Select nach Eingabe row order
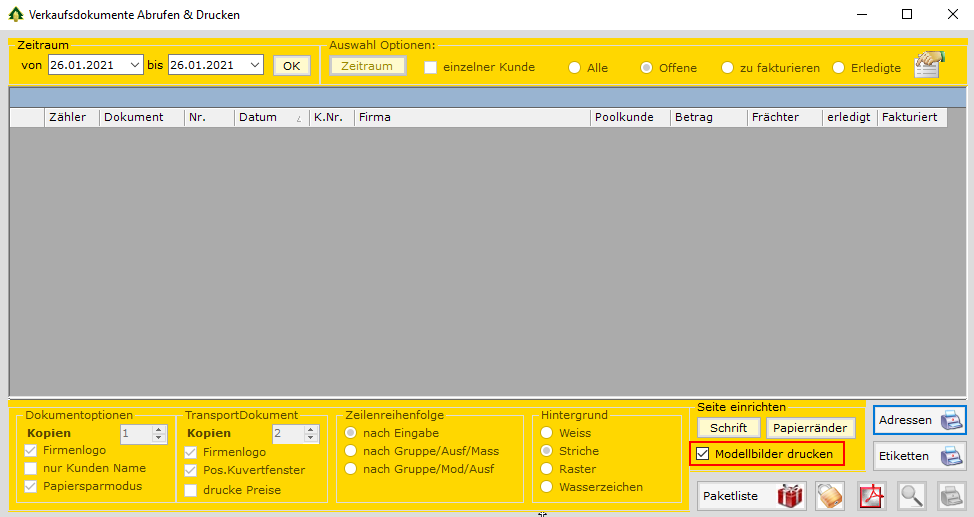The width and height of the screenshot is (974, 517). [x=351, y=432]
